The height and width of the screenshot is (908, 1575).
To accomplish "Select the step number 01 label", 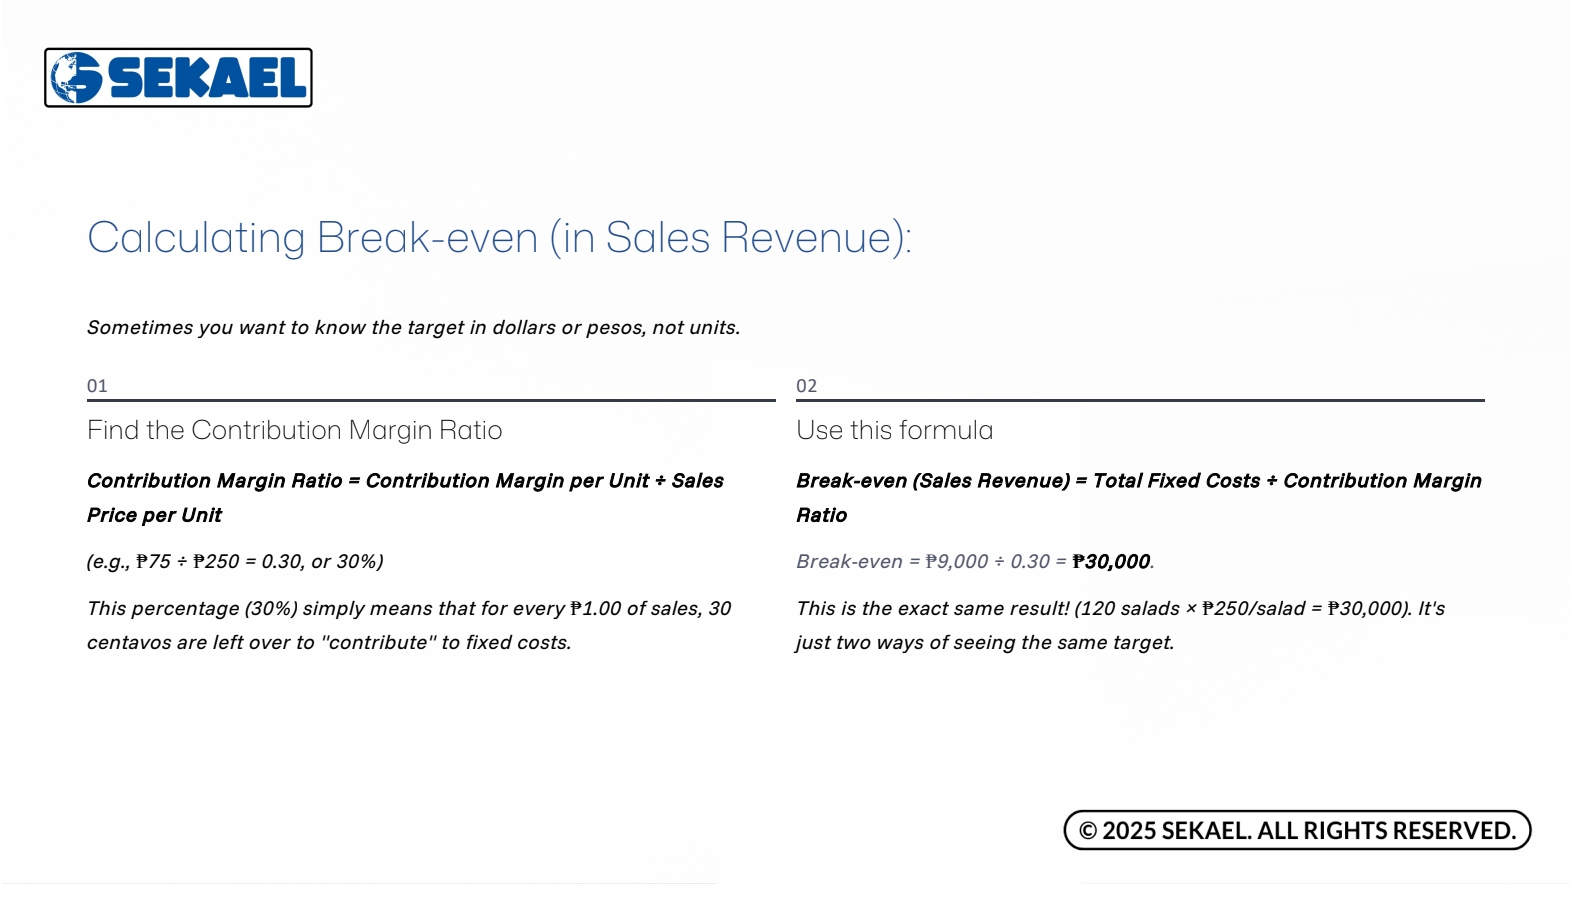I will 97,386.
